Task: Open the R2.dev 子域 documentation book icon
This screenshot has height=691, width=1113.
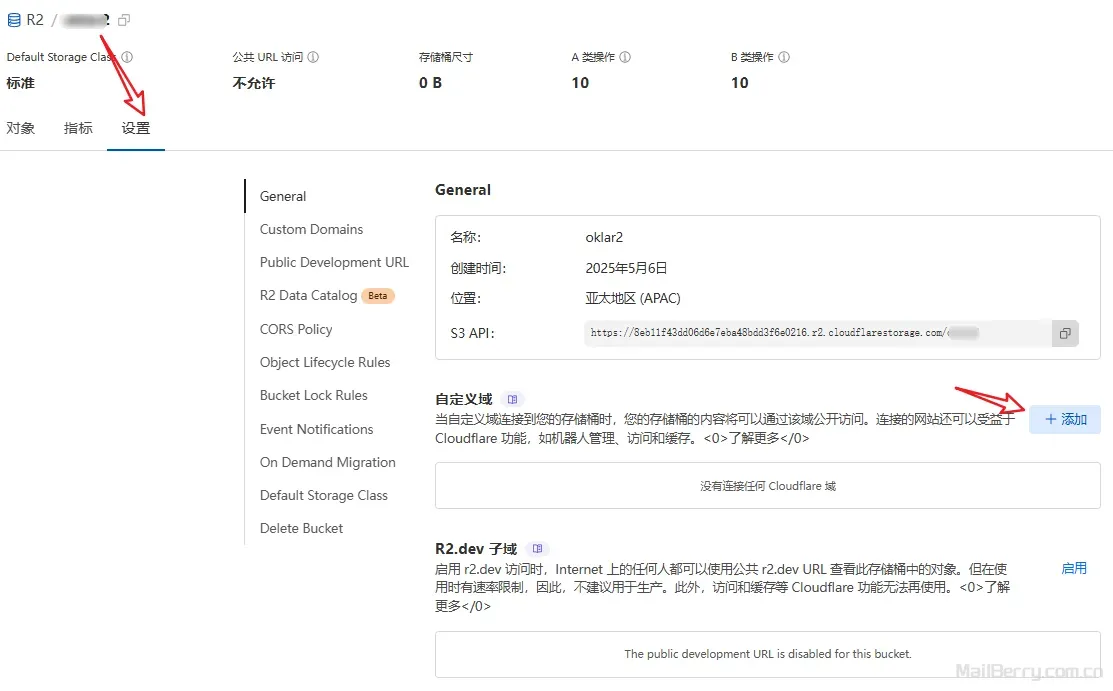Action: 537,548
